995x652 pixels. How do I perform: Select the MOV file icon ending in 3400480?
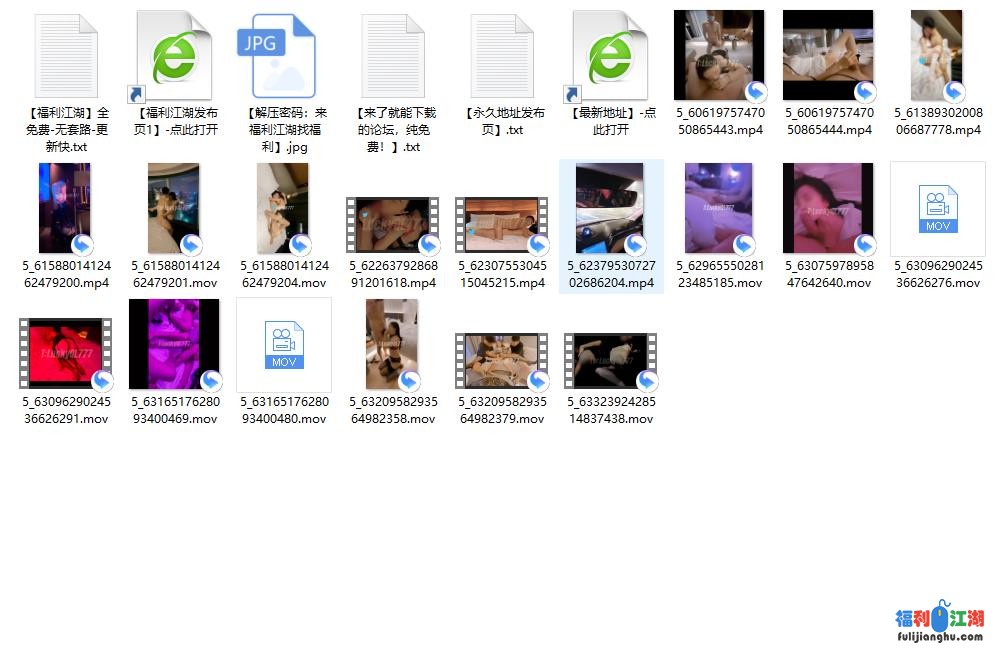click(x=283, y=344)
